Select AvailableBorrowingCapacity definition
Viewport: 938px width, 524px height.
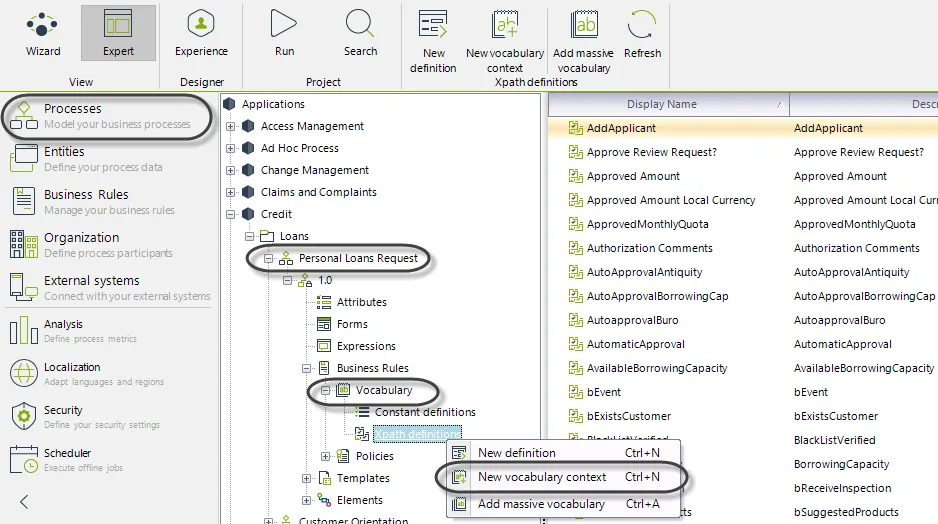coord(657,368)
